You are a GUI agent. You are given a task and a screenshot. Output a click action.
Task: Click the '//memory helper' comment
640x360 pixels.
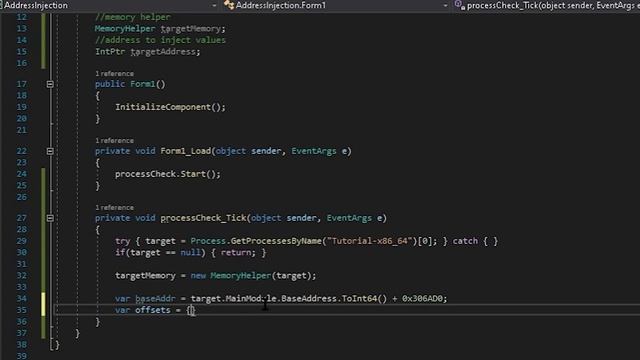point(133,17)
